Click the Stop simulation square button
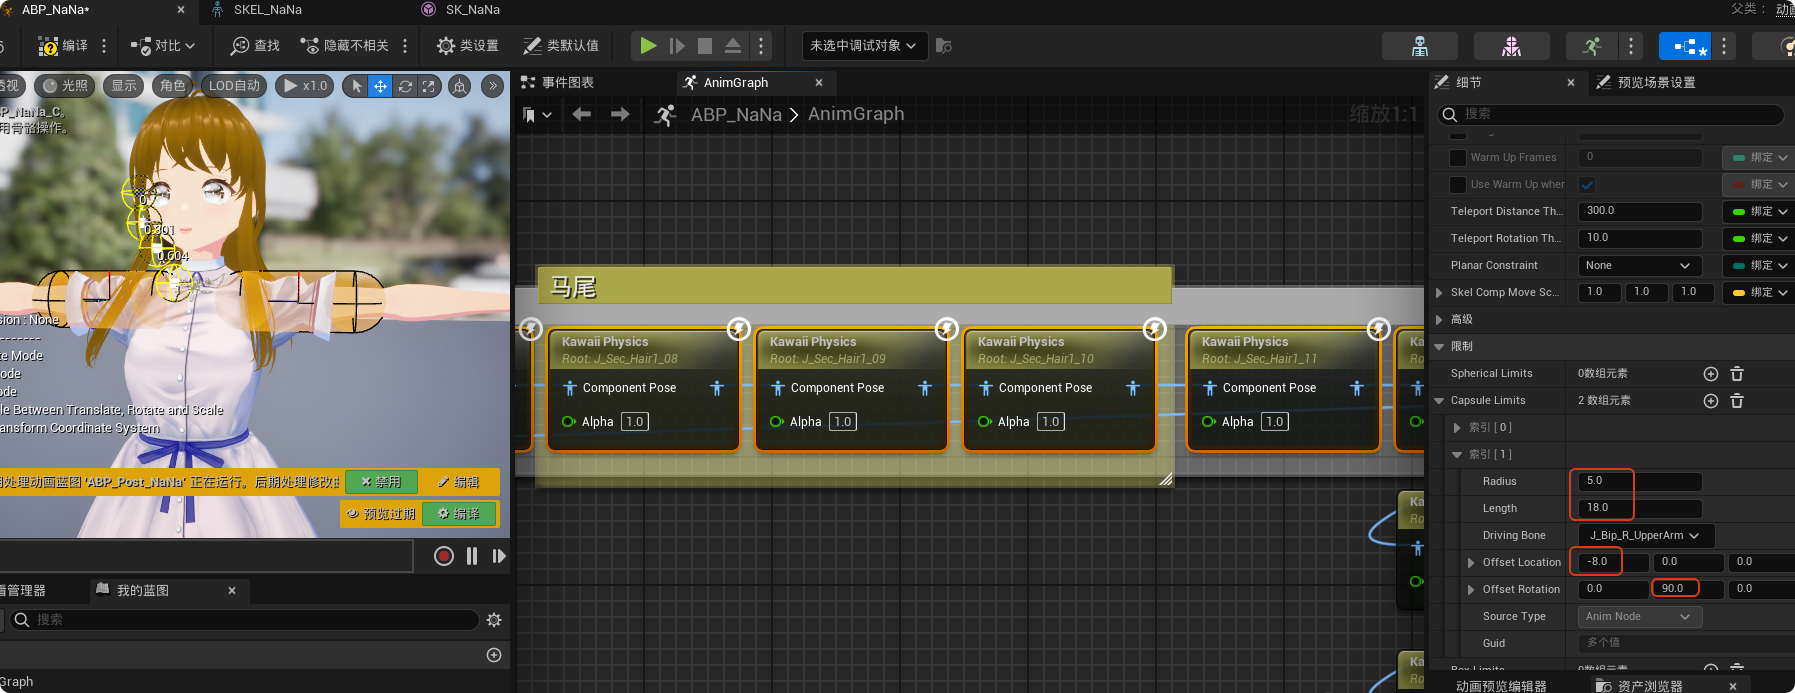 point(705,46)
